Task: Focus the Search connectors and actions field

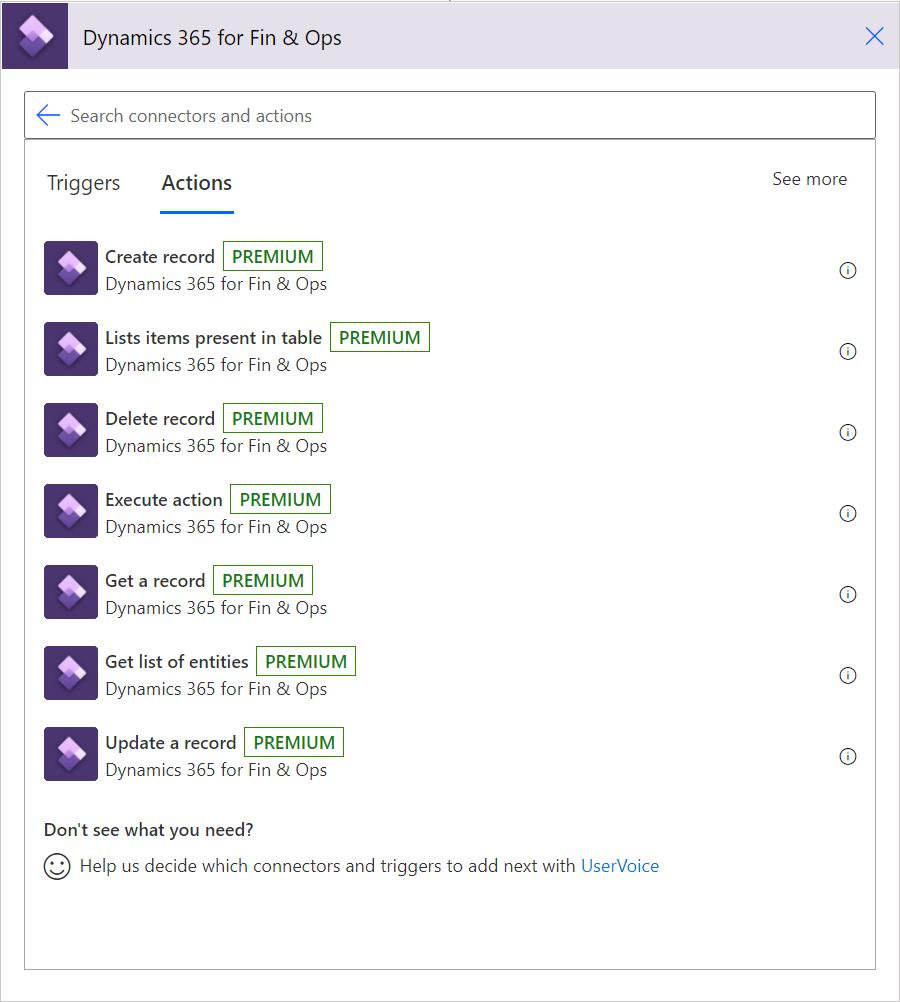Action: coord(449,116)
